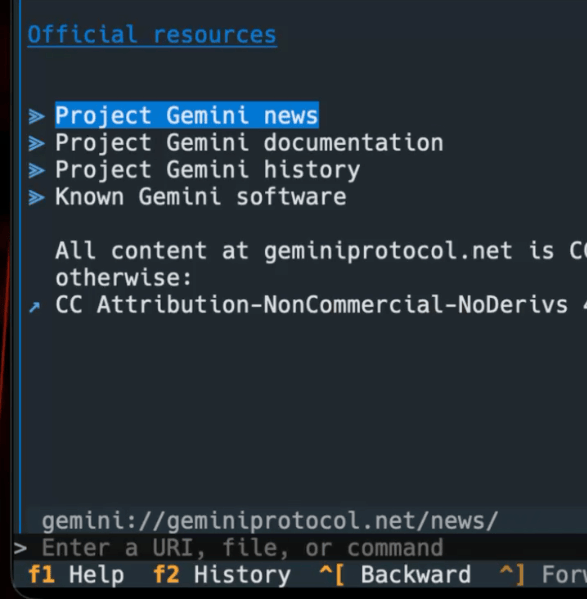This screenshot has width=587, height=599.
Task: Click the f2 key label
Action: click(x=166, y=575)
